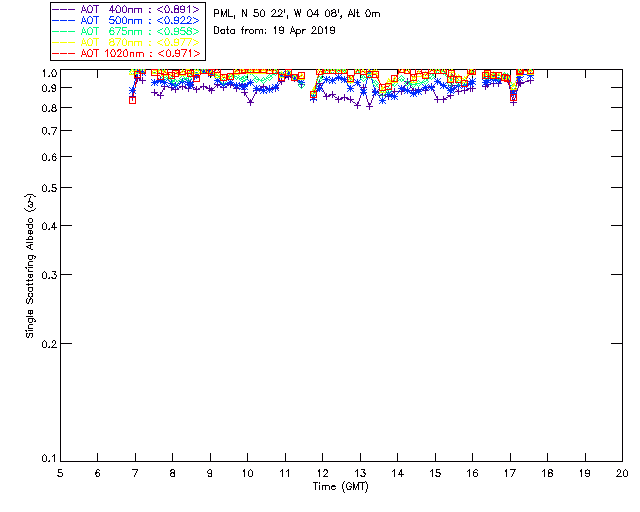Click the AOT 675nm legend entry
Image resolution: width=640 pixels, height=512 pixels.
126,31
